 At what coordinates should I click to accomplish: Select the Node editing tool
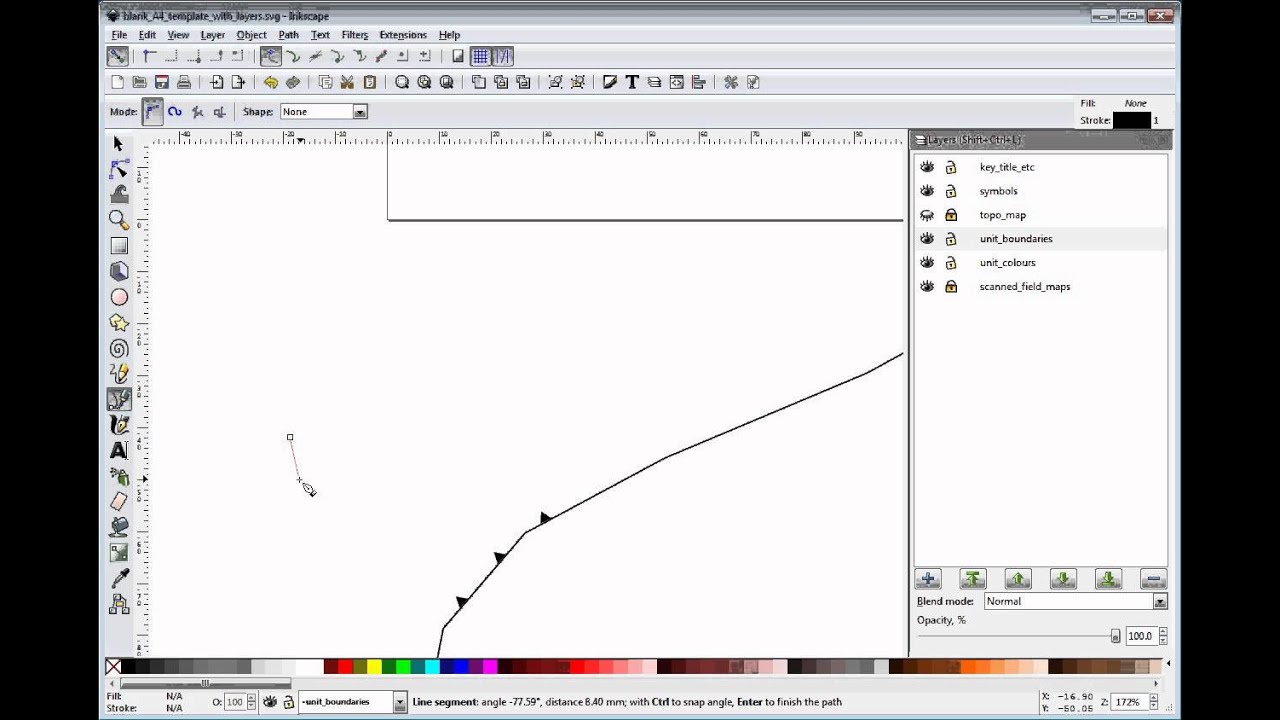[x=119, y=169]
